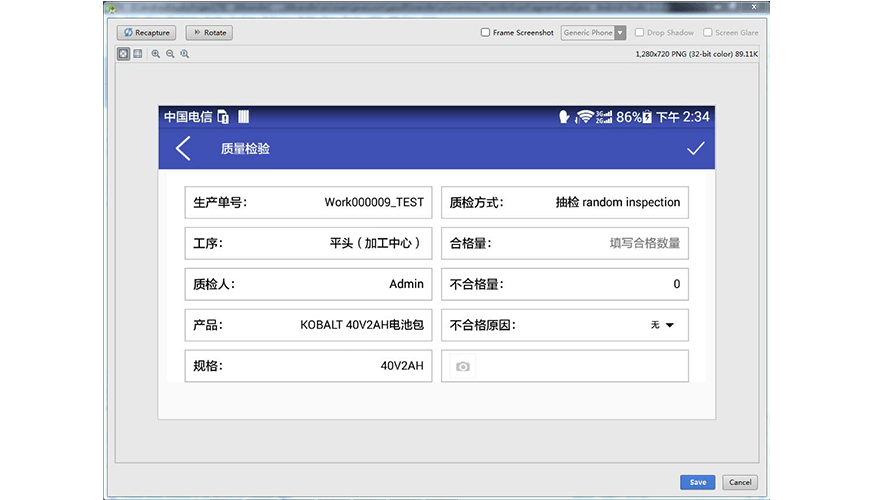Click the zoom to fit icon
Screen dimensions: 873x500
point(124,54)
